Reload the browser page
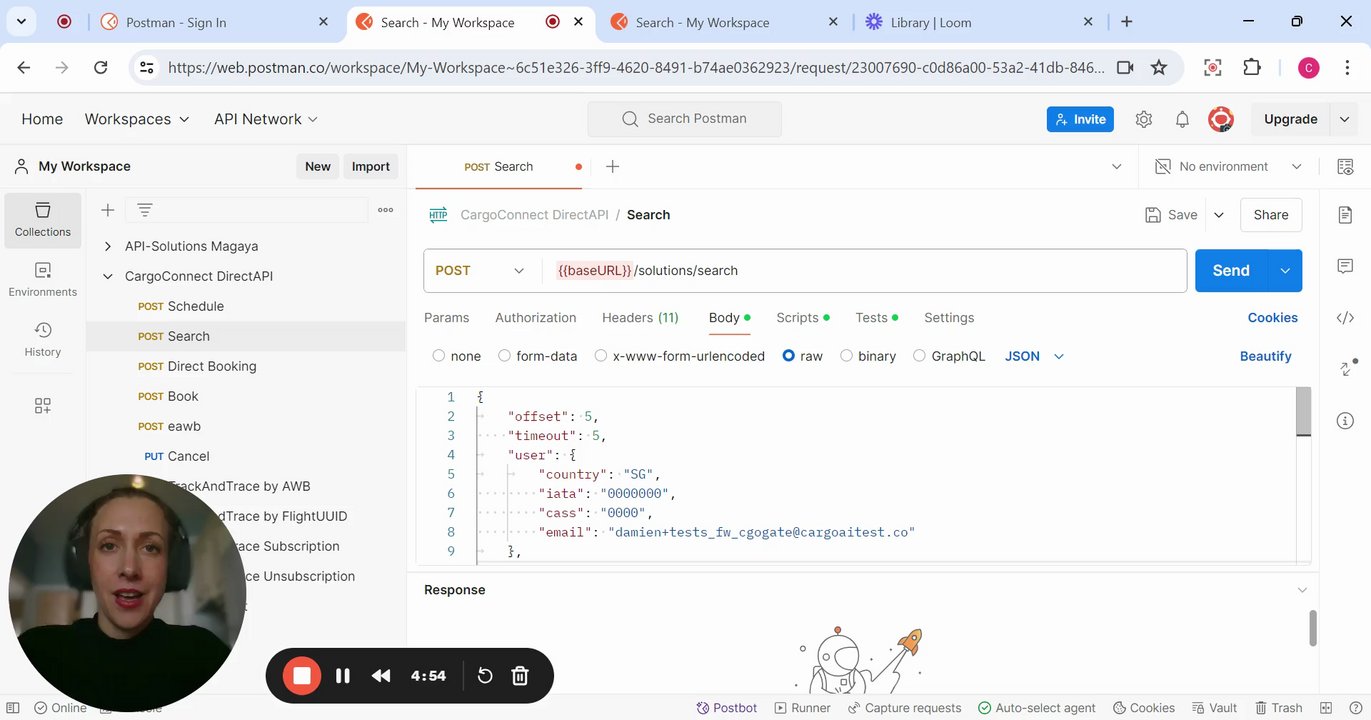Image resolution: width=1371 pixels, height=720 pixels. click(x=100, y=67)
